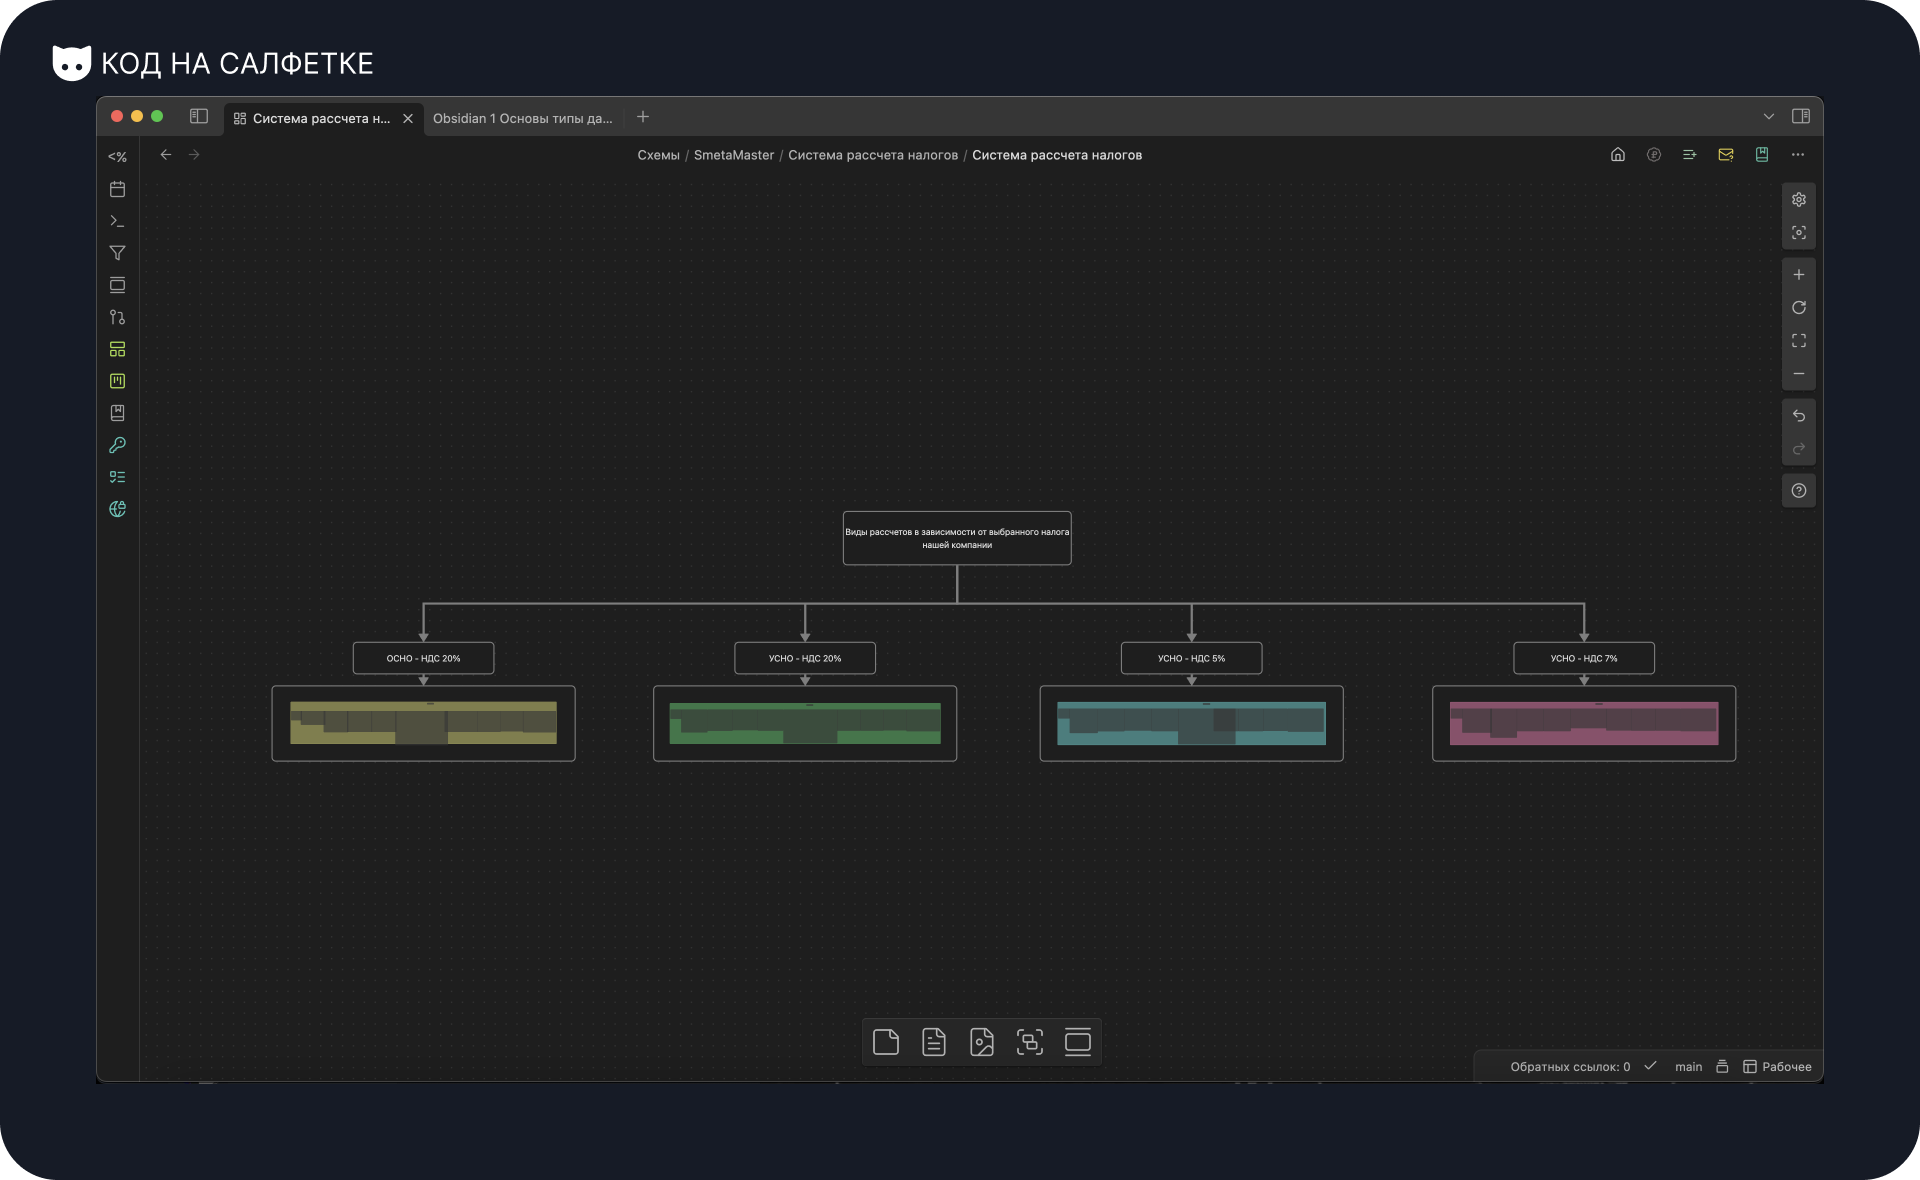This screenshot has height=1180, width=1920.
Task: Toggle the left sidebar panel
Action: [199, 117]
